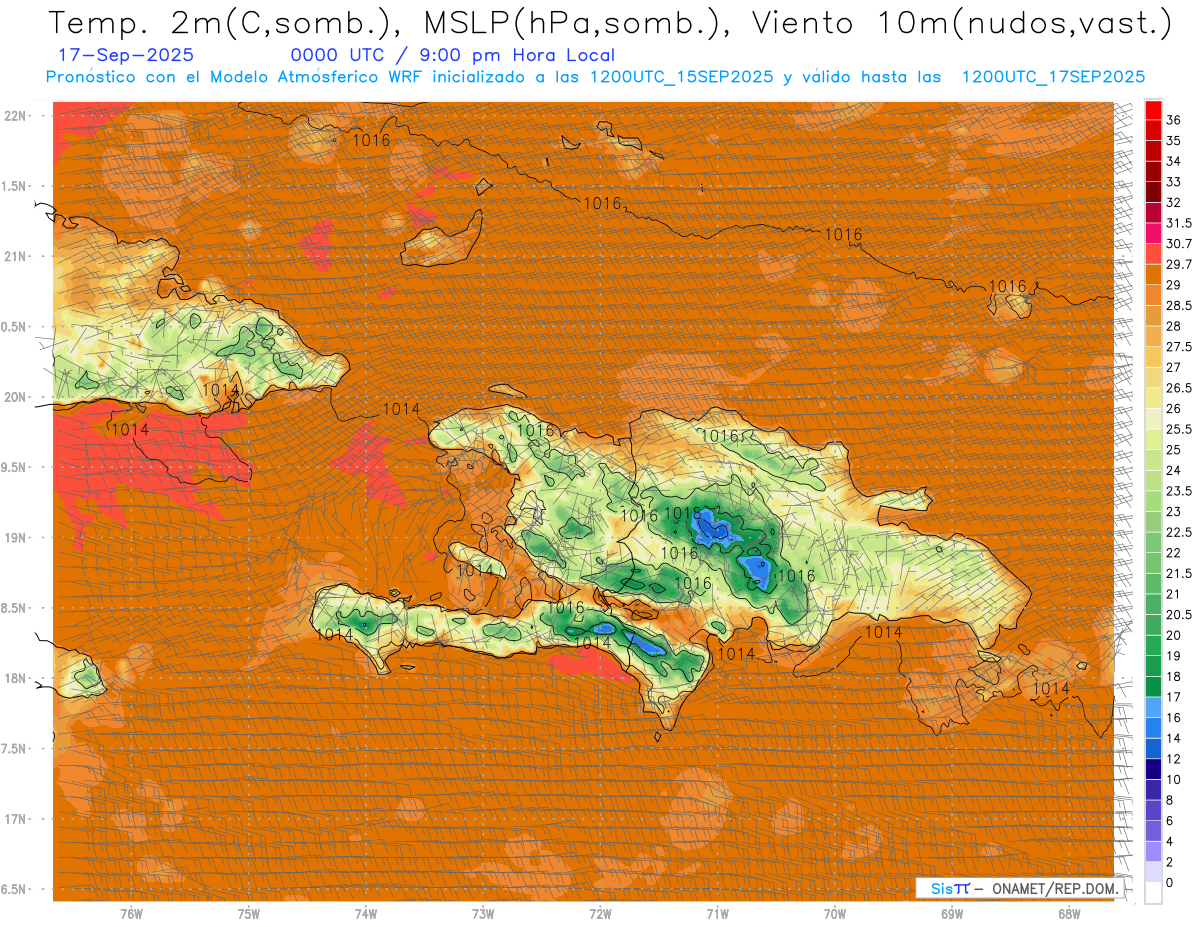Click the 28.5 label on the color scale
The width and height of the screenshot is (1200, 927).
click(x=1178, y=306)
